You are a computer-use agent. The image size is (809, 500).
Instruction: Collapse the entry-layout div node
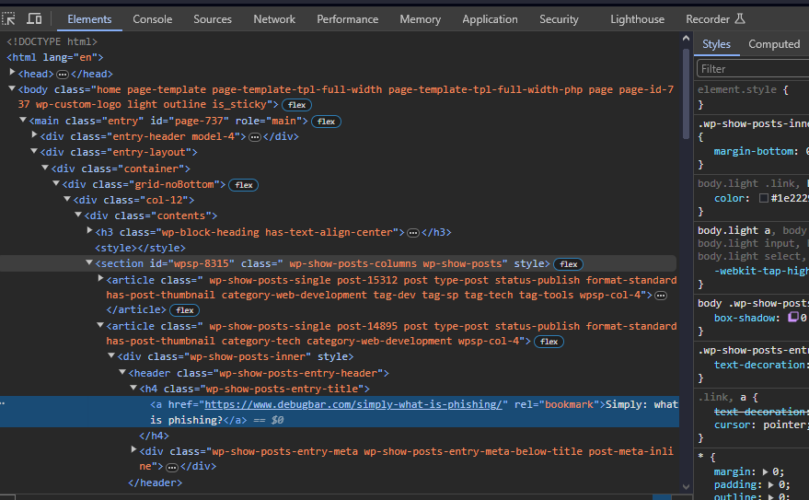click(x=34, y=151)
